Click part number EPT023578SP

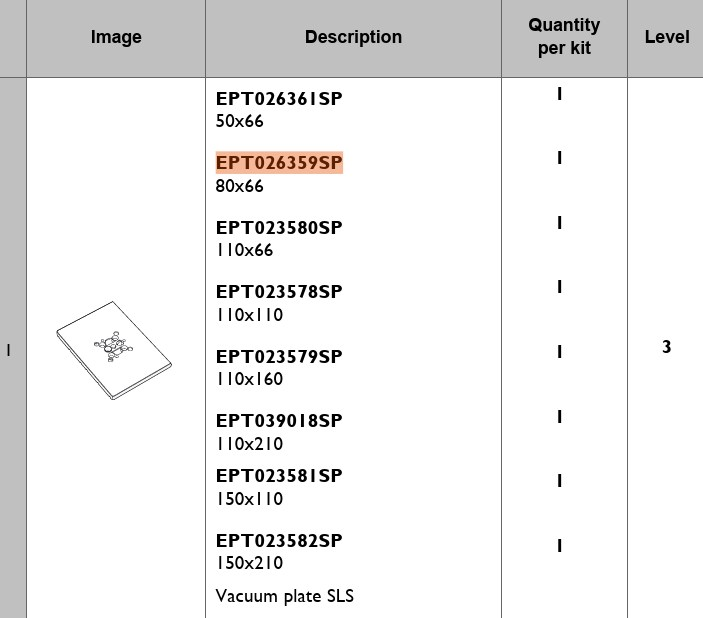coord(279,292)
